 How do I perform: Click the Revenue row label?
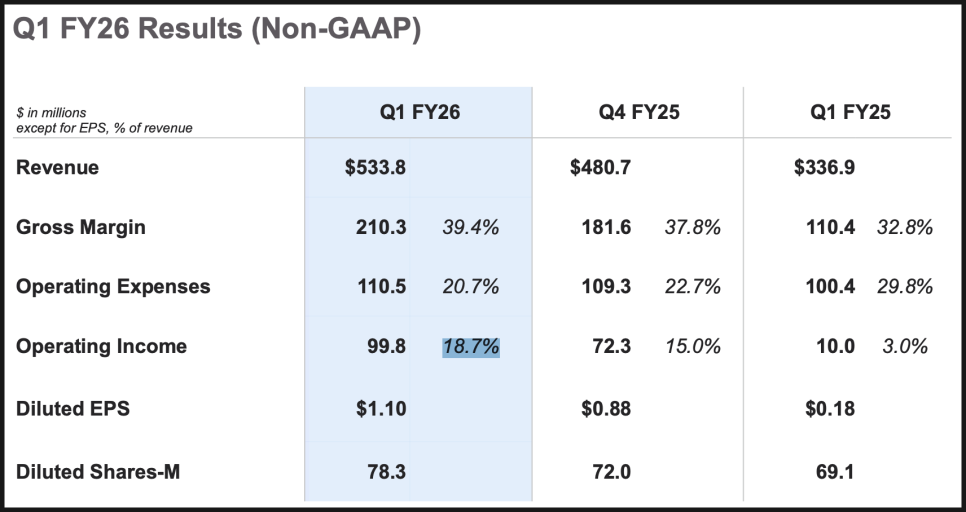(57, 168)
